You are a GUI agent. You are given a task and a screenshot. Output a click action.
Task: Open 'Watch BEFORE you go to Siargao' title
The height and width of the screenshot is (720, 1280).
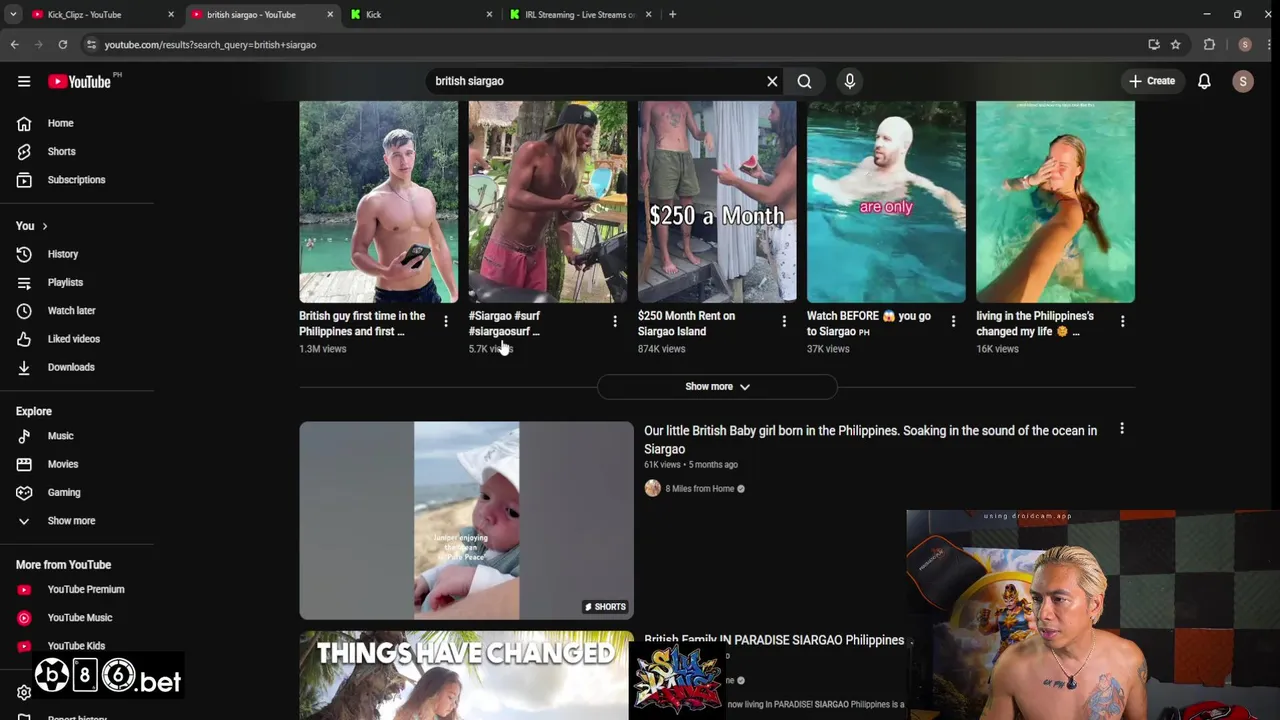(x=869, y=323)
